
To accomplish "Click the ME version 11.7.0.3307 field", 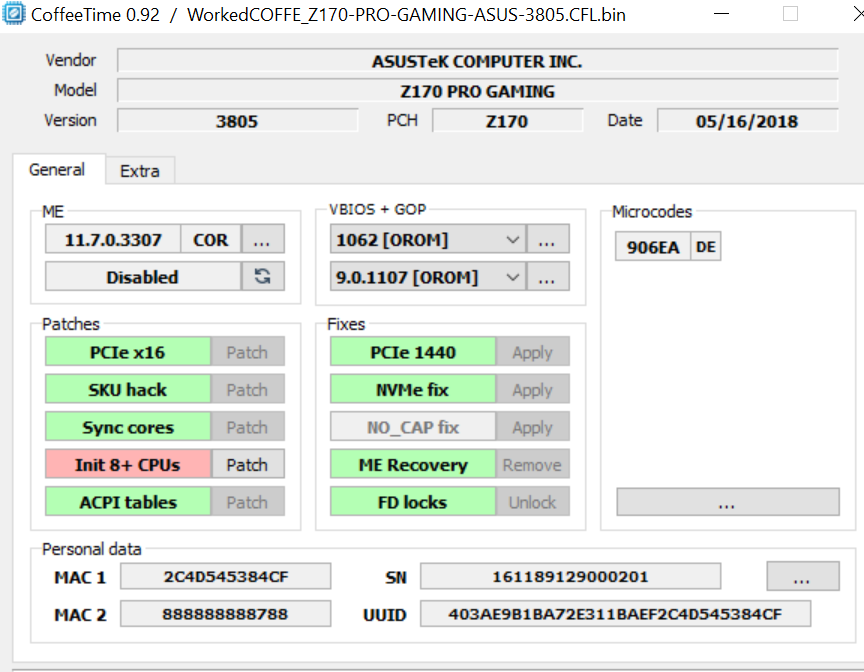I will pos(113,239).
